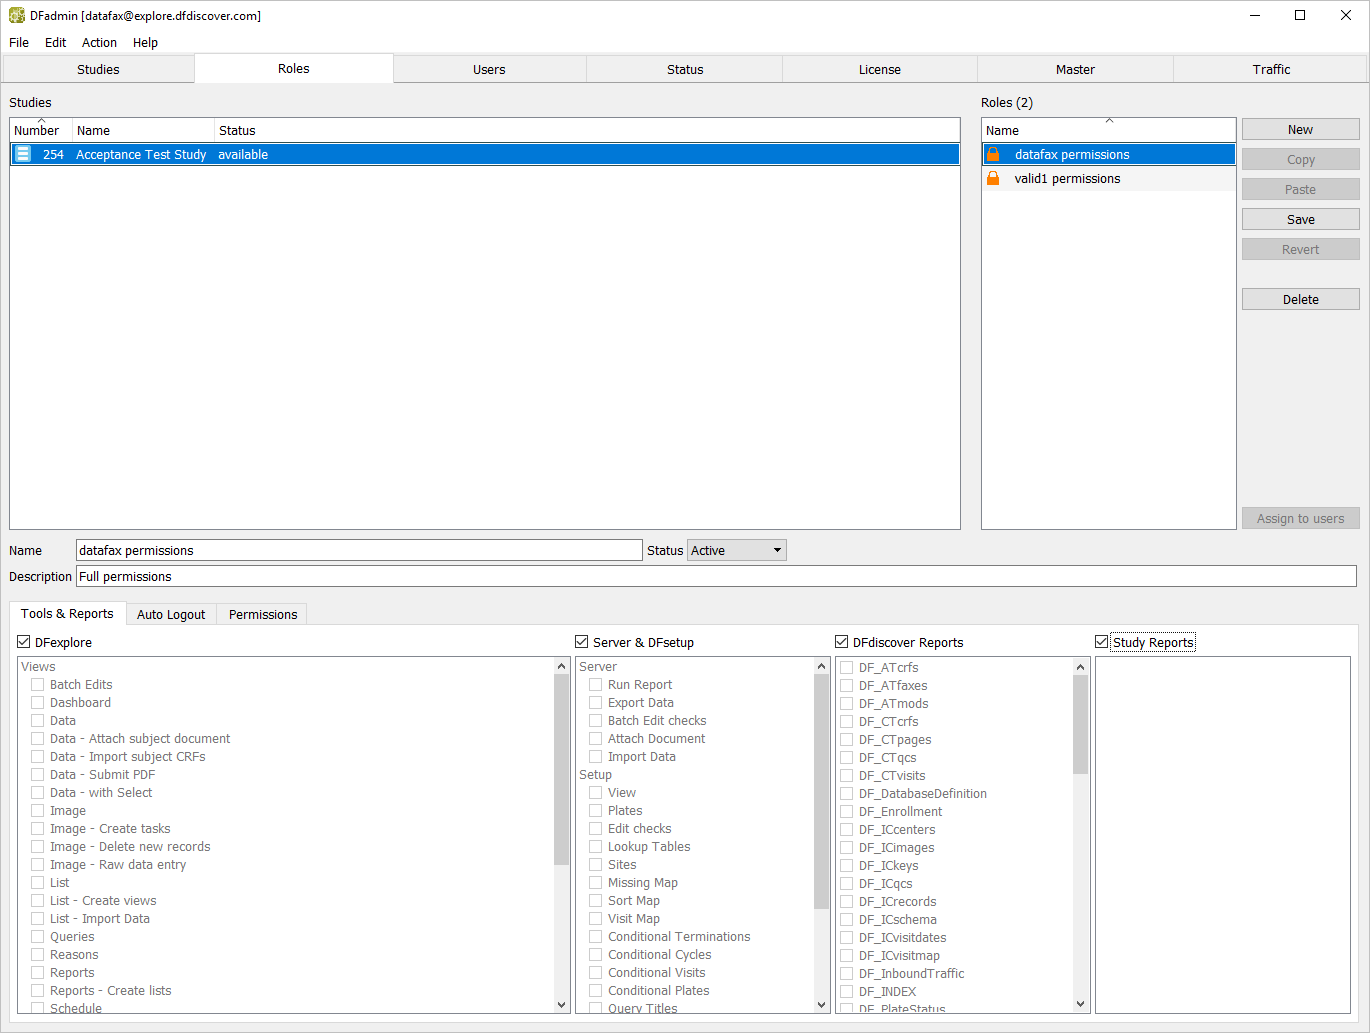1370x1033 pixels.
Task: Uncheck the Study Reports checkbox
Action: [1102, 642]
